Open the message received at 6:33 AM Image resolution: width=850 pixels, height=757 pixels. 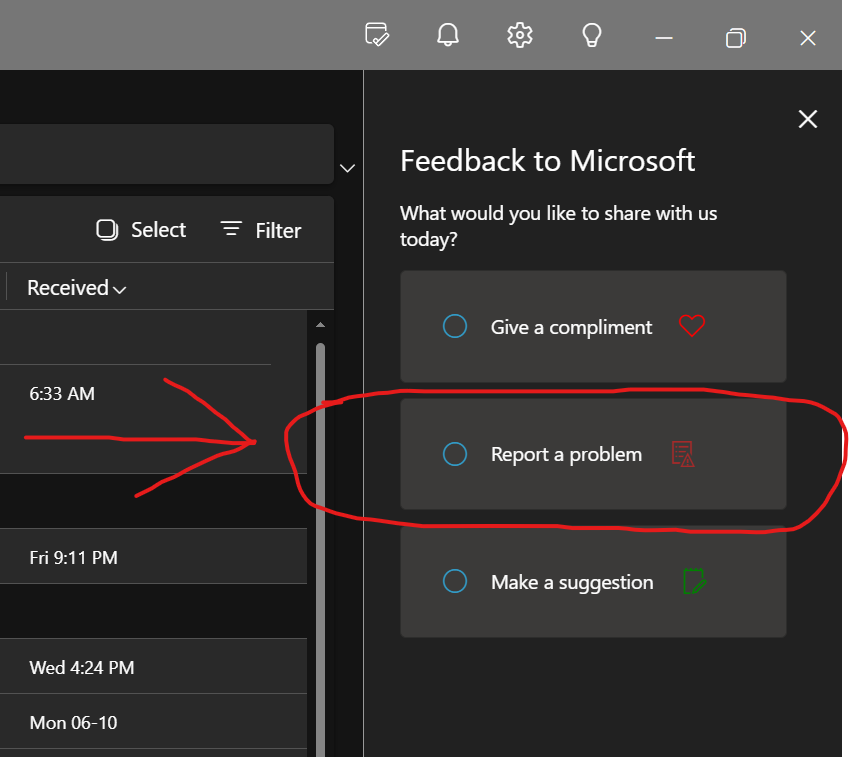coord(153,419)
